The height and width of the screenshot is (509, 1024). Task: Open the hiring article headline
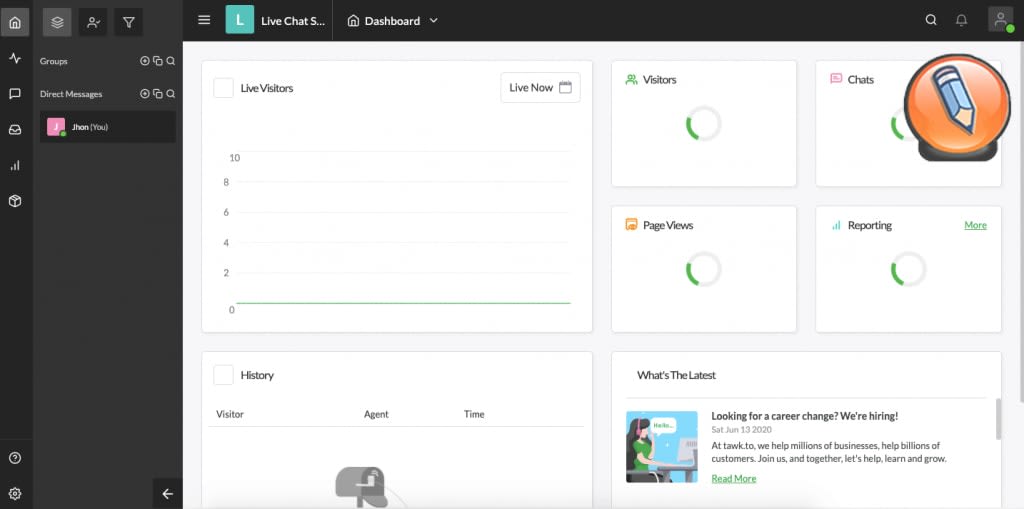(805, 416)
